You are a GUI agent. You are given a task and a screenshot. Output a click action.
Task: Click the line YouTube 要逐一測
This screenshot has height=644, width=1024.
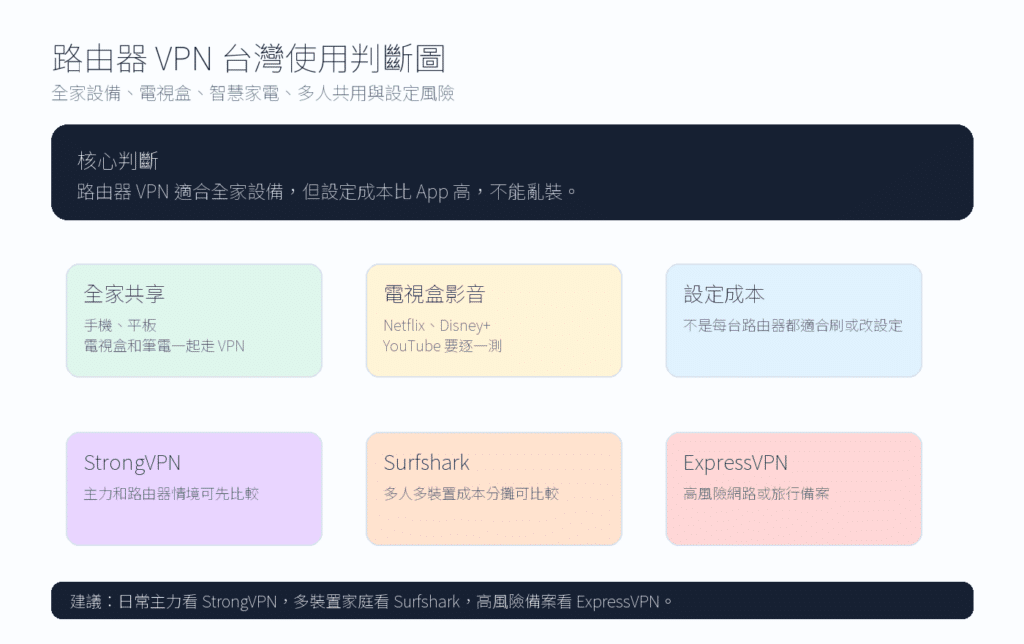(x=442, y=346)
